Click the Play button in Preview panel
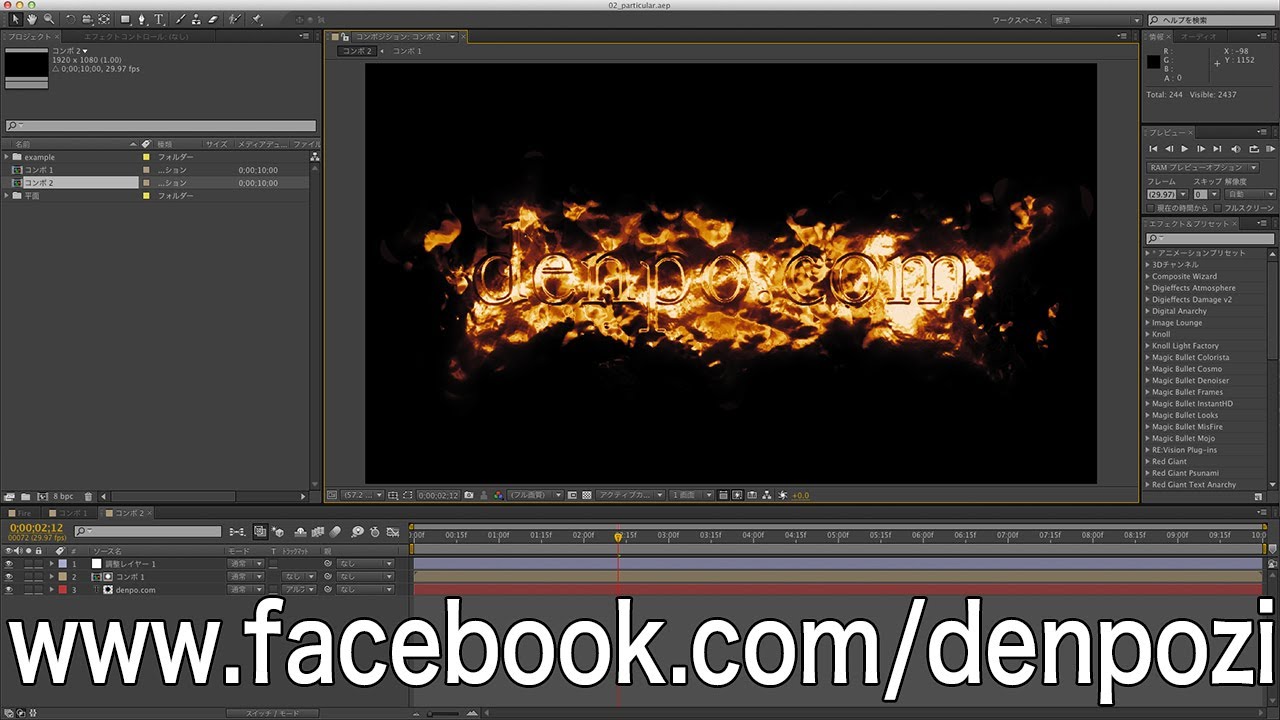 pyautogui.click(x=1184, y=149)
